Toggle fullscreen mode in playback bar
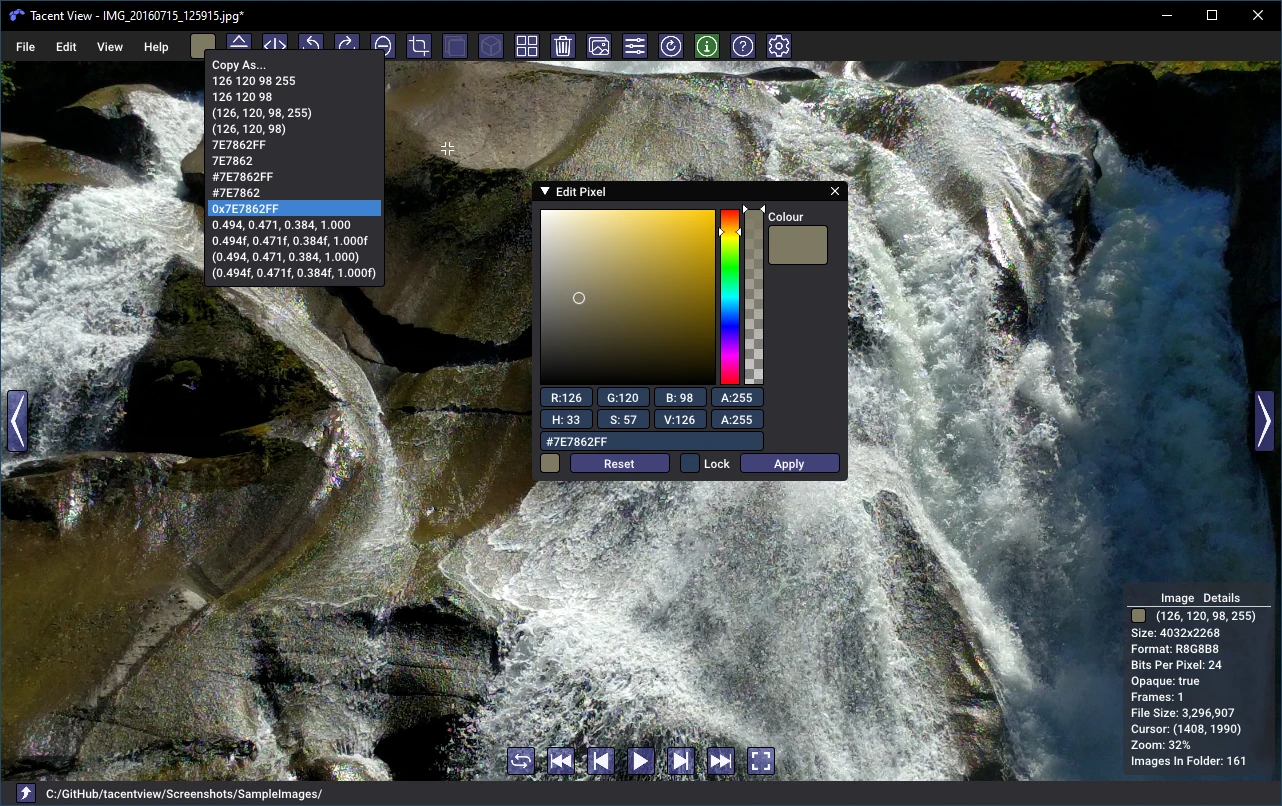Screen dimensions: 1282x806 coord(761,761)
